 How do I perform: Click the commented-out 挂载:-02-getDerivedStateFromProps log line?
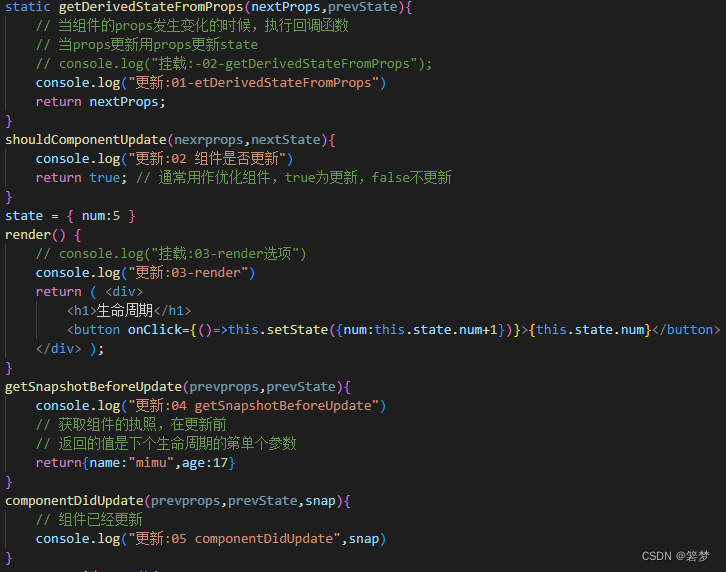click(x=234, y=64)
